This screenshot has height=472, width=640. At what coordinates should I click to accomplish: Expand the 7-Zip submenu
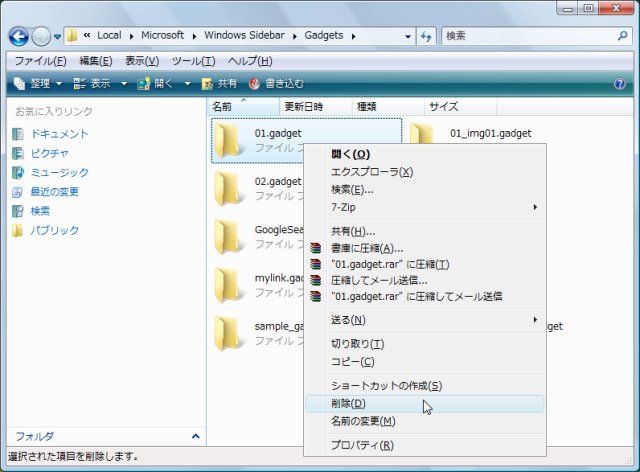tap(424, 207)
